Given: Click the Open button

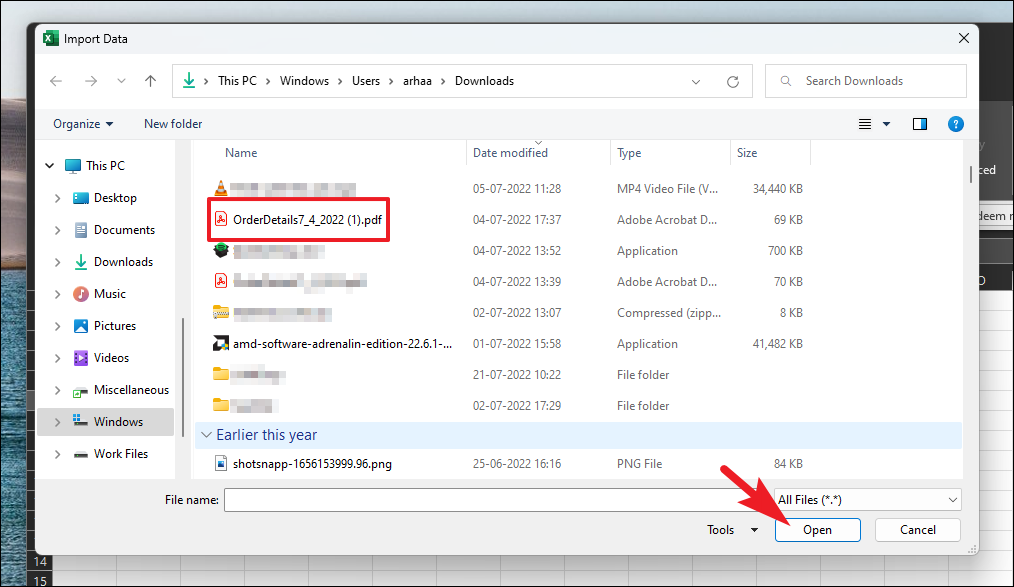Looking at the screenshot, I should pyautogui.click(x=817, y=530).
